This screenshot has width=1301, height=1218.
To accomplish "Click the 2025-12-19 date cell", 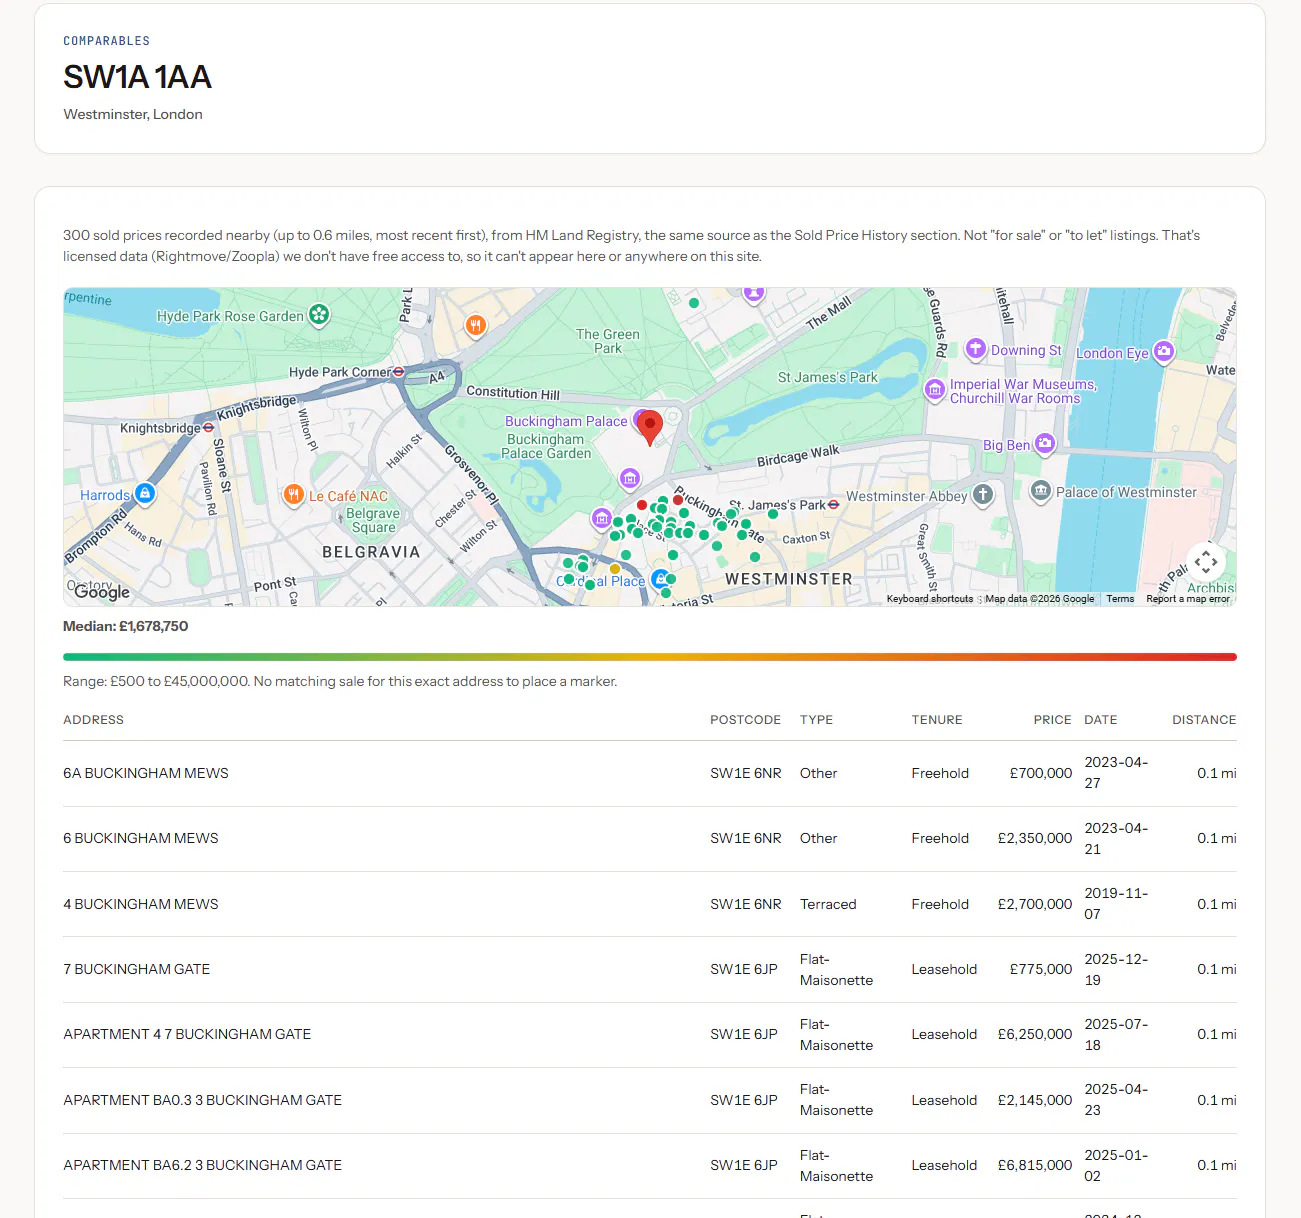I will [1116, 969].
